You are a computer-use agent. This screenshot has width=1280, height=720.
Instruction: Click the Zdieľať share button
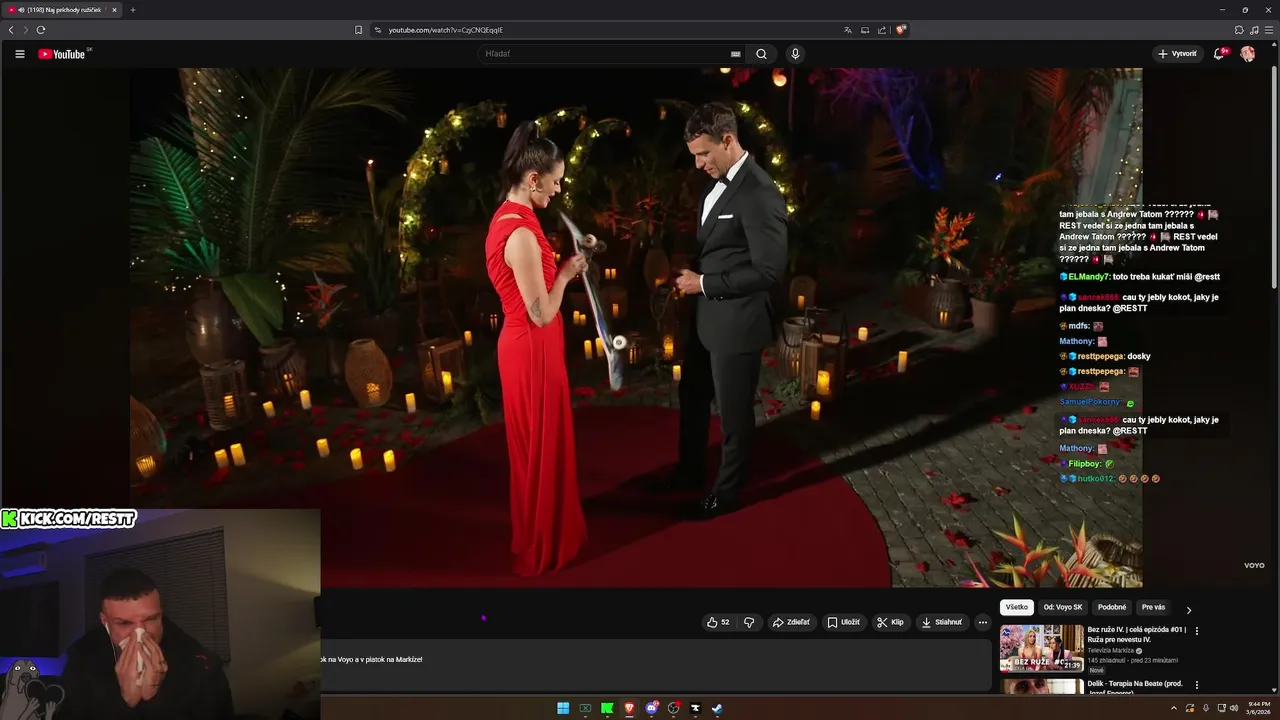pyautogui.click(x=791, y=622)
